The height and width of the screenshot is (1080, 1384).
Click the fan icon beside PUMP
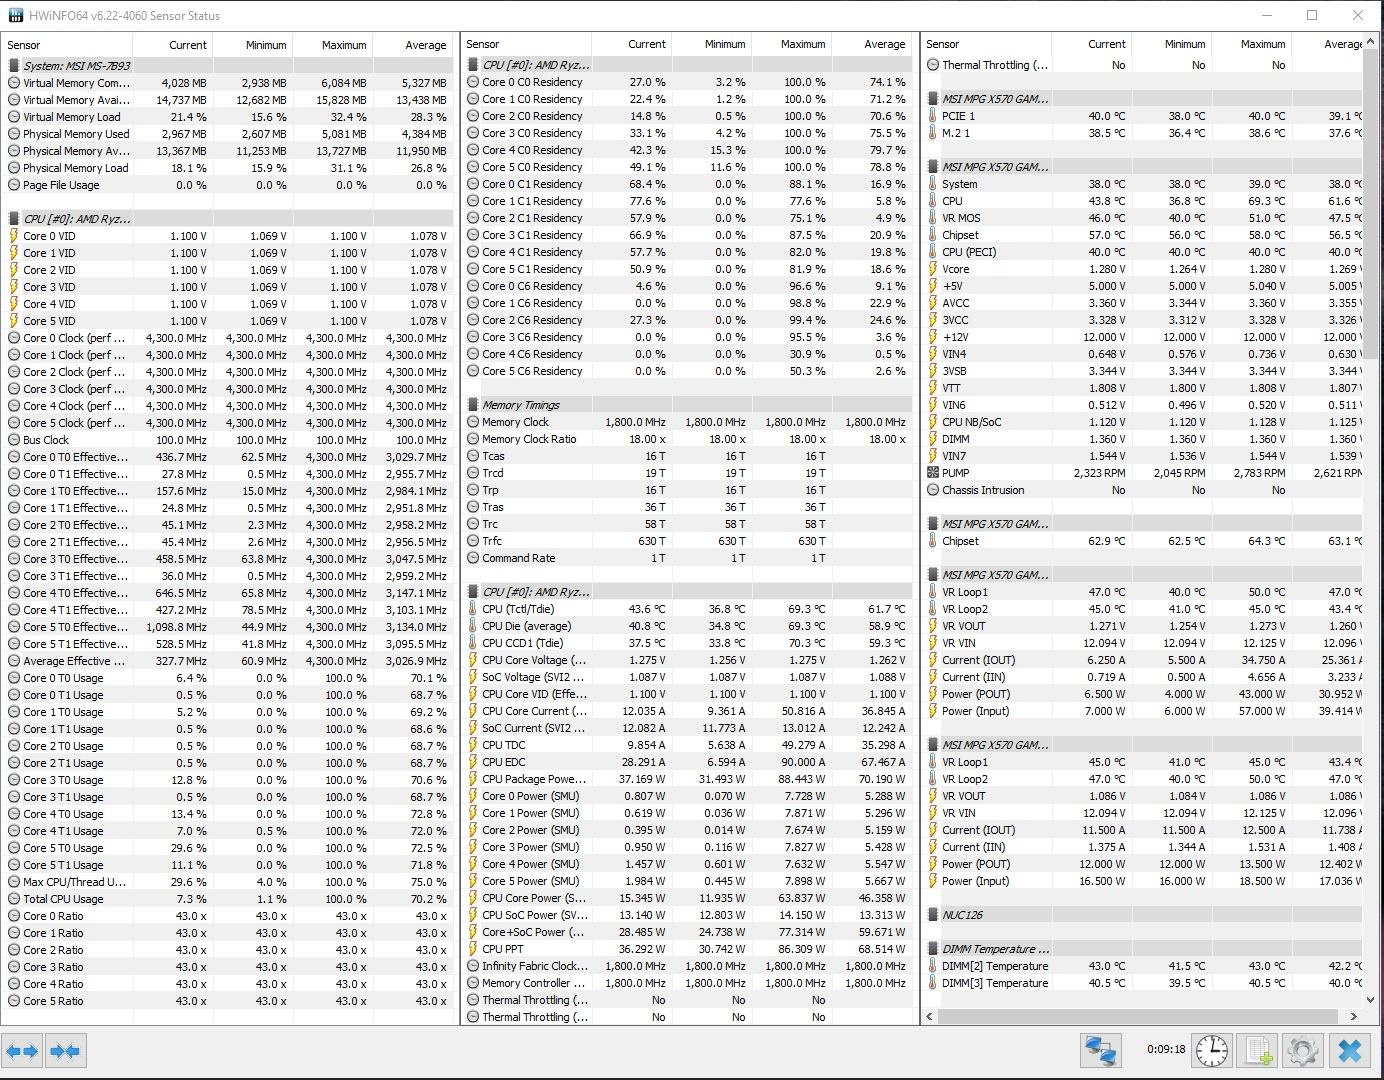933,473
